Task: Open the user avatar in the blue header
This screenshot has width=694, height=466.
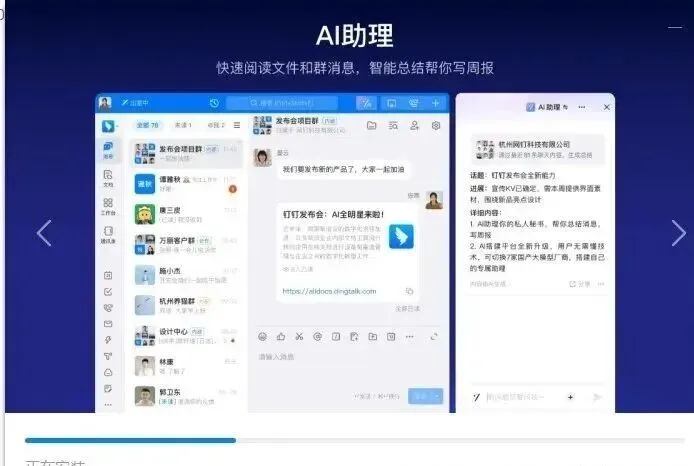Action: pyautogui.click(x=105, y=103)
